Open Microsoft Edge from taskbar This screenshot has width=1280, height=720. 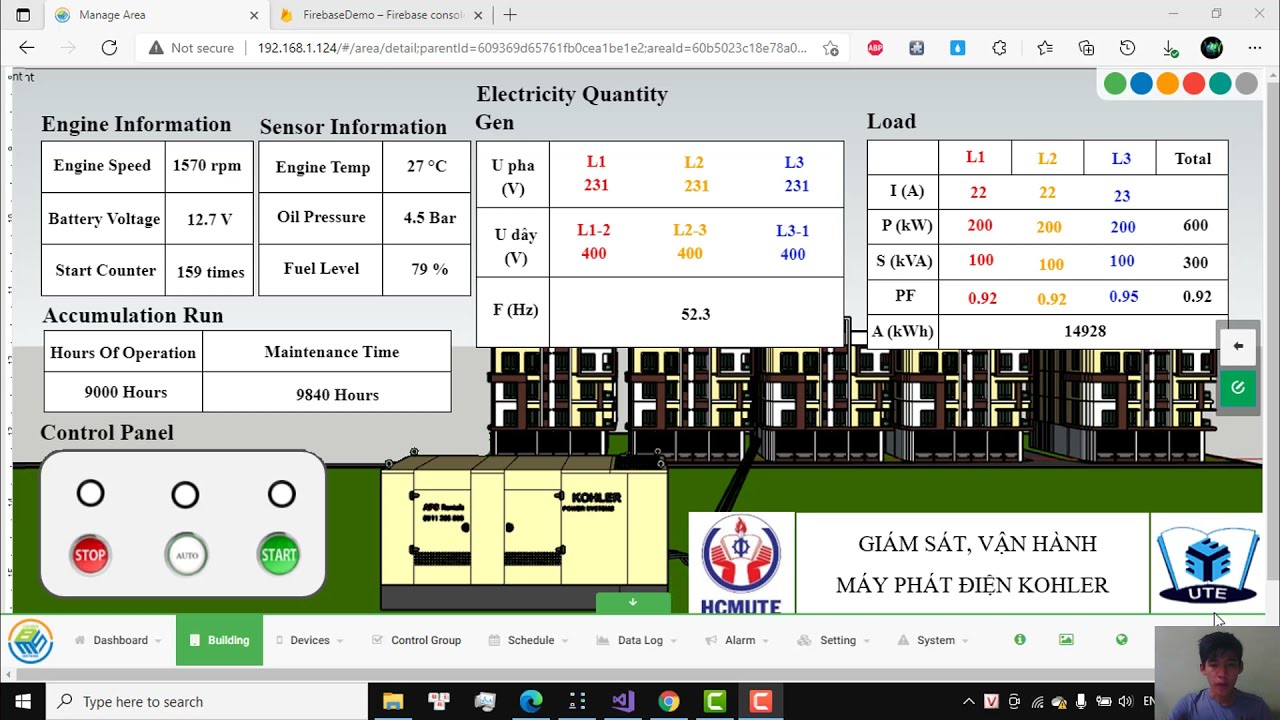(x=531, y=702)
